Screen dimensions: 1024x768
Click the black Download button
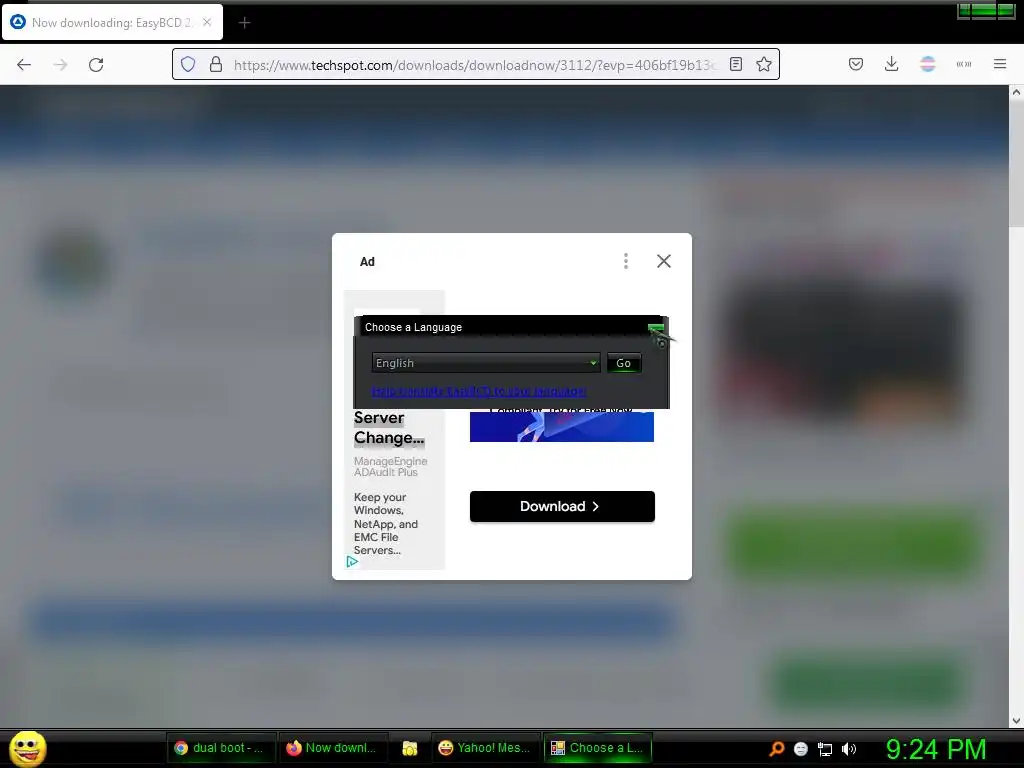[562, 506]
